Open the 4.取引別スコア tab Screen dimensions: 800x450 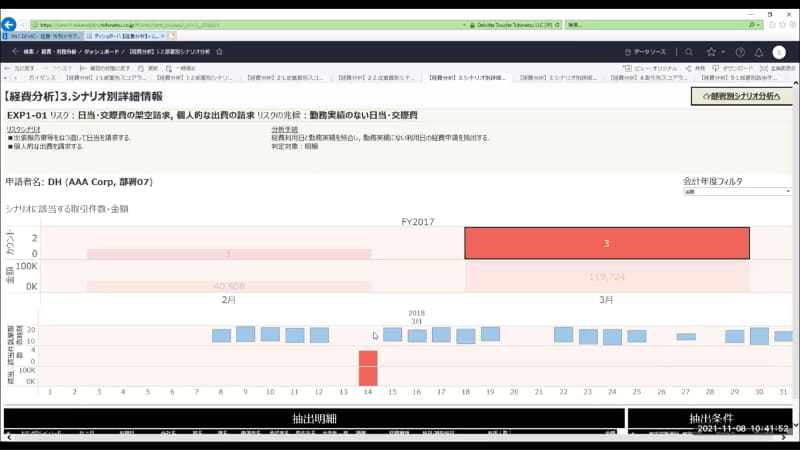(648, 78)
